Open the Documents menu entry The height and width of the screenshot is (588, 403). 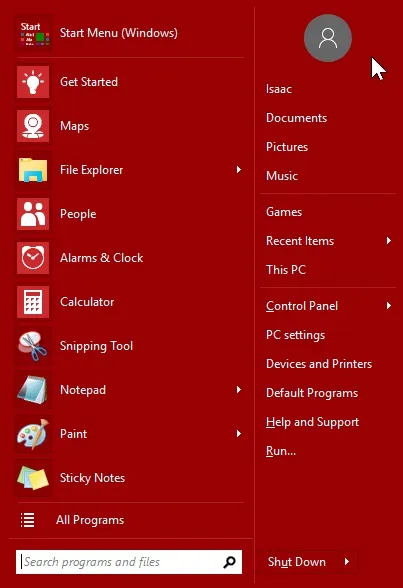click(296, 118)
